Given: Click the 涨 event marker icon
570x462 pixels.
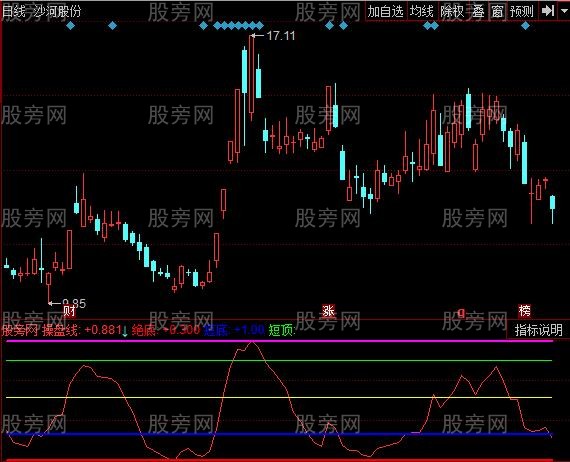Looking at the screenshot, I should tap(329, 311).
